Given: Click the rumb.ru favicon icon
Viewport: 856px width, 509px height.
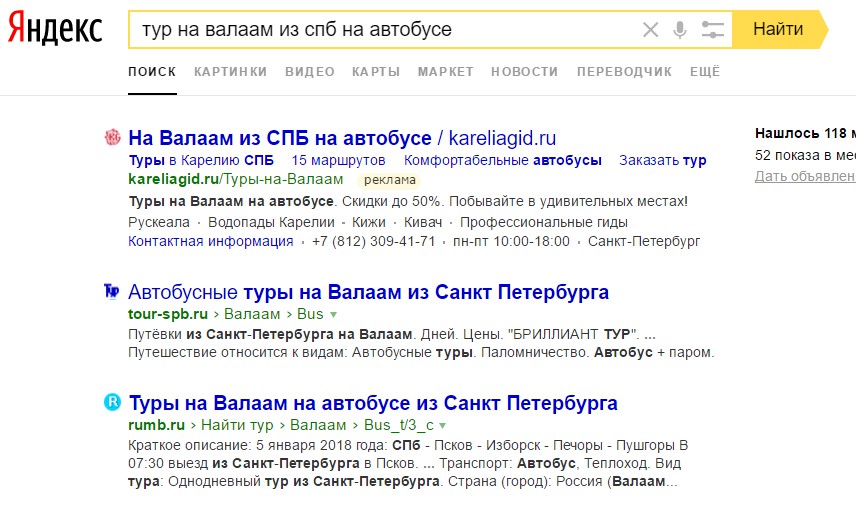Looking at the screenshot, I should pos(112,402).
